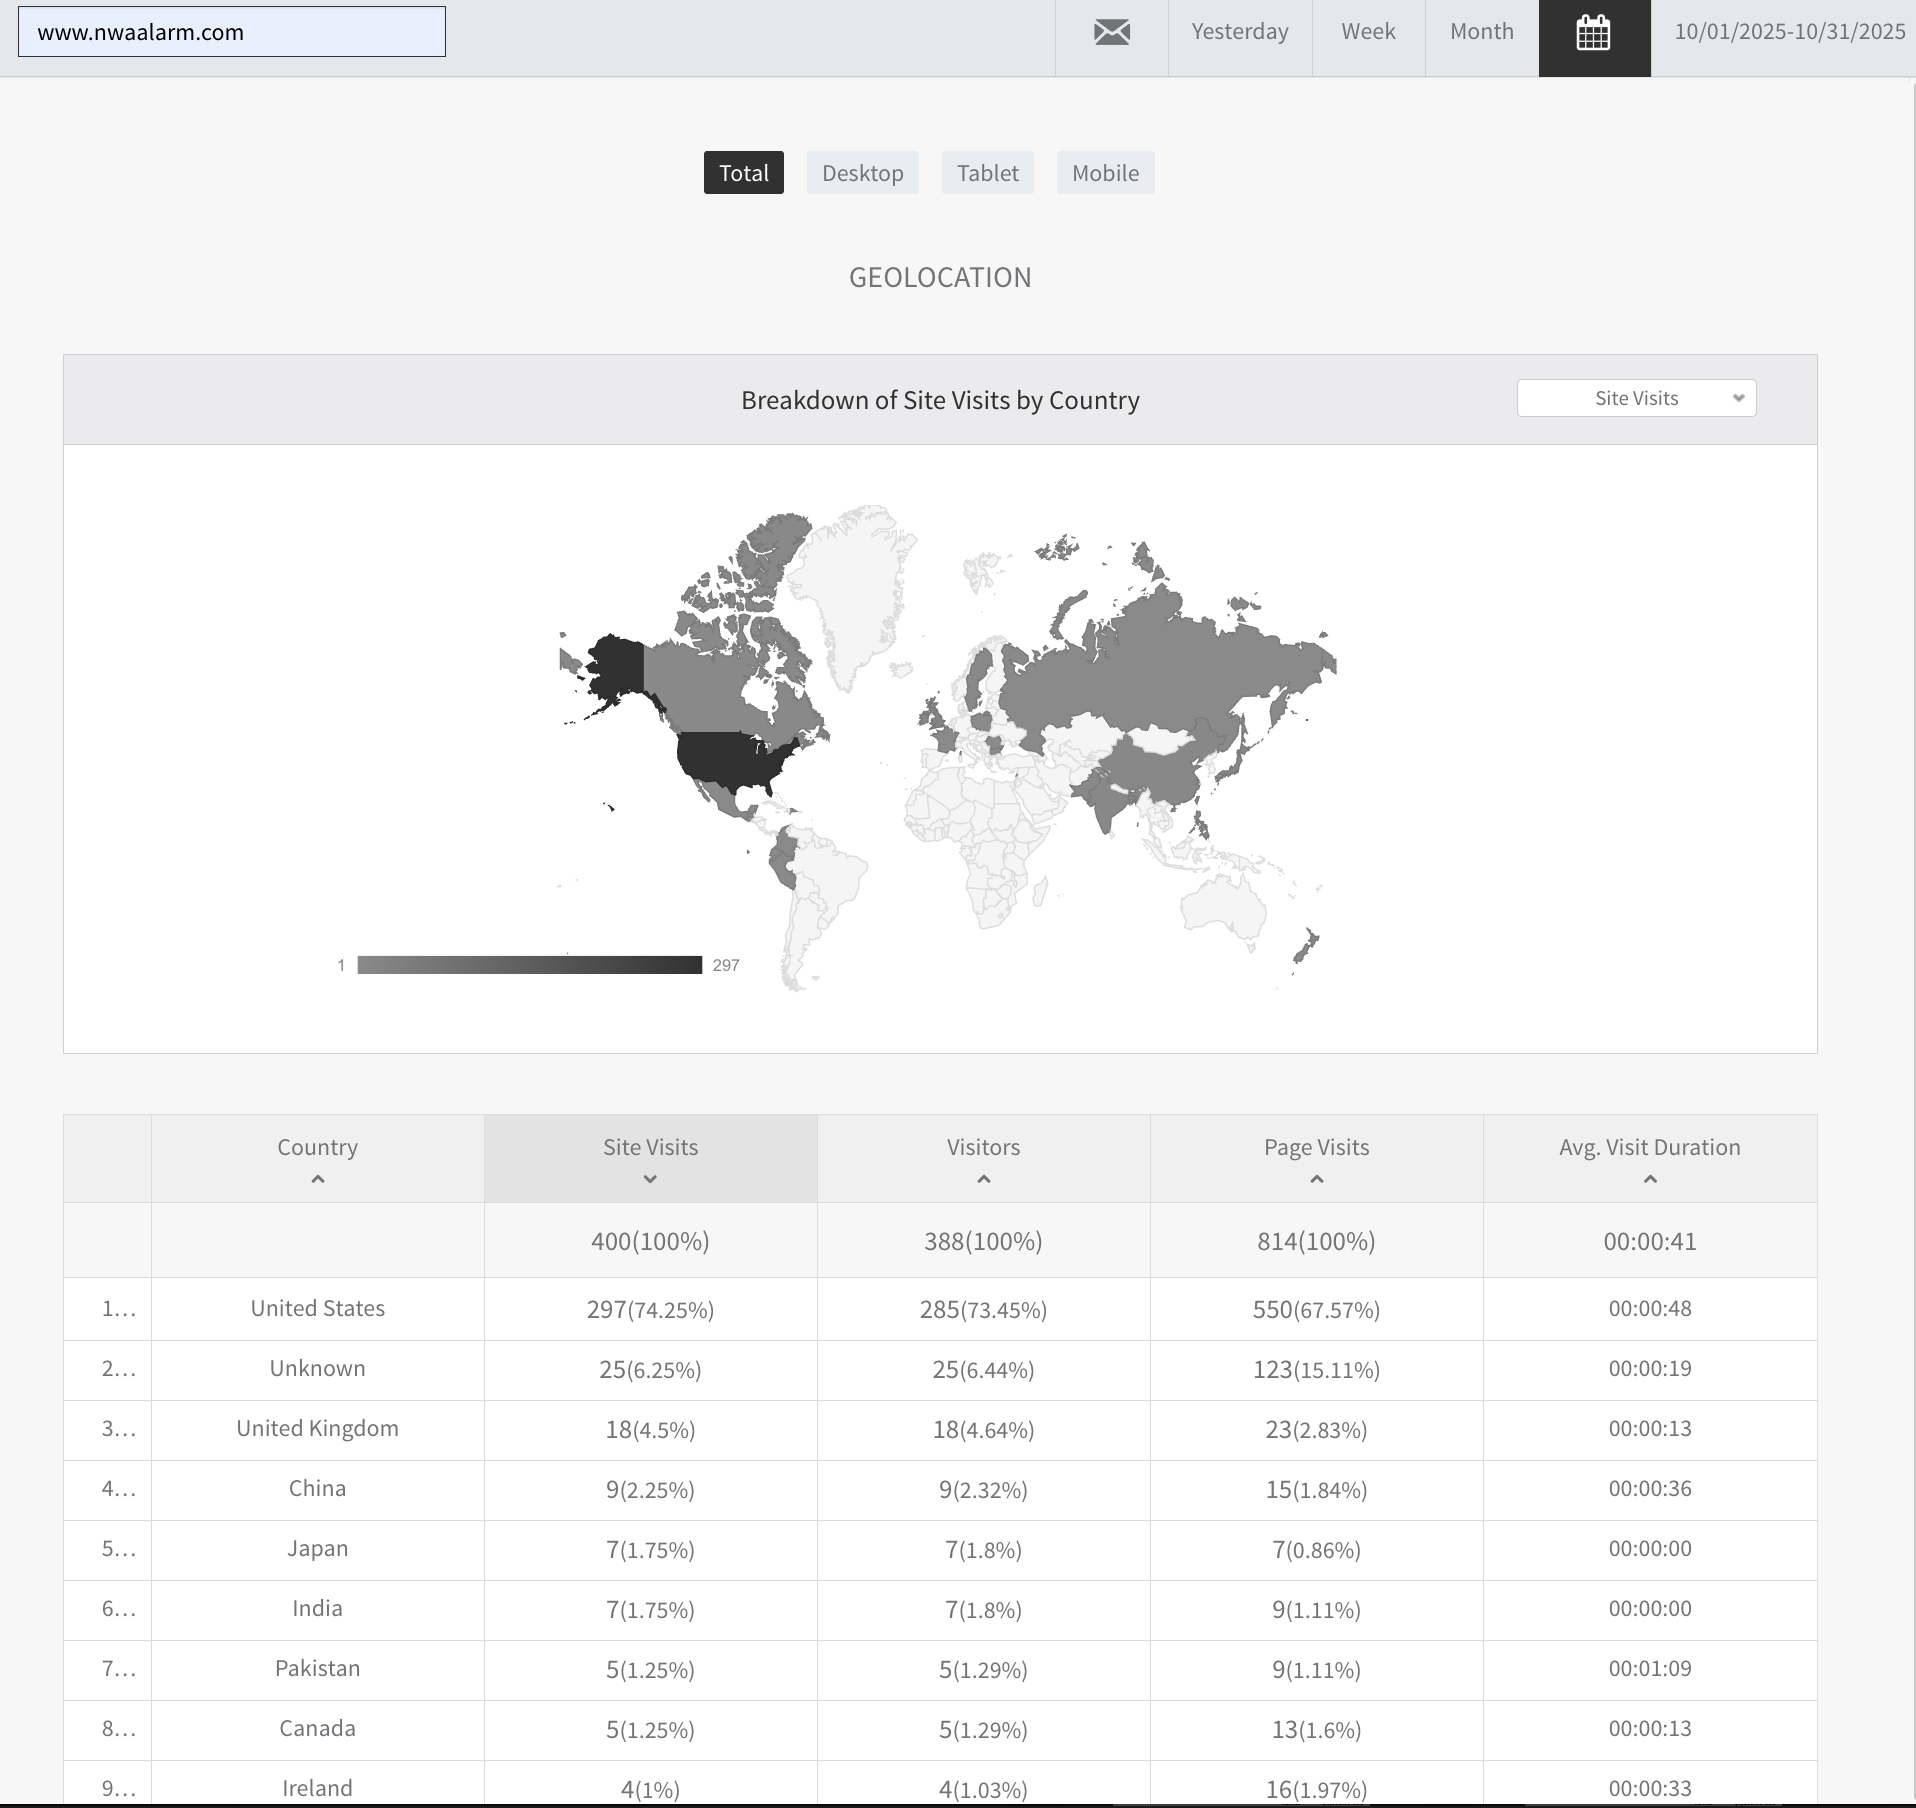Select the China row
The width and height of the screenshot is (1916, 1808).
[940, 1489]
